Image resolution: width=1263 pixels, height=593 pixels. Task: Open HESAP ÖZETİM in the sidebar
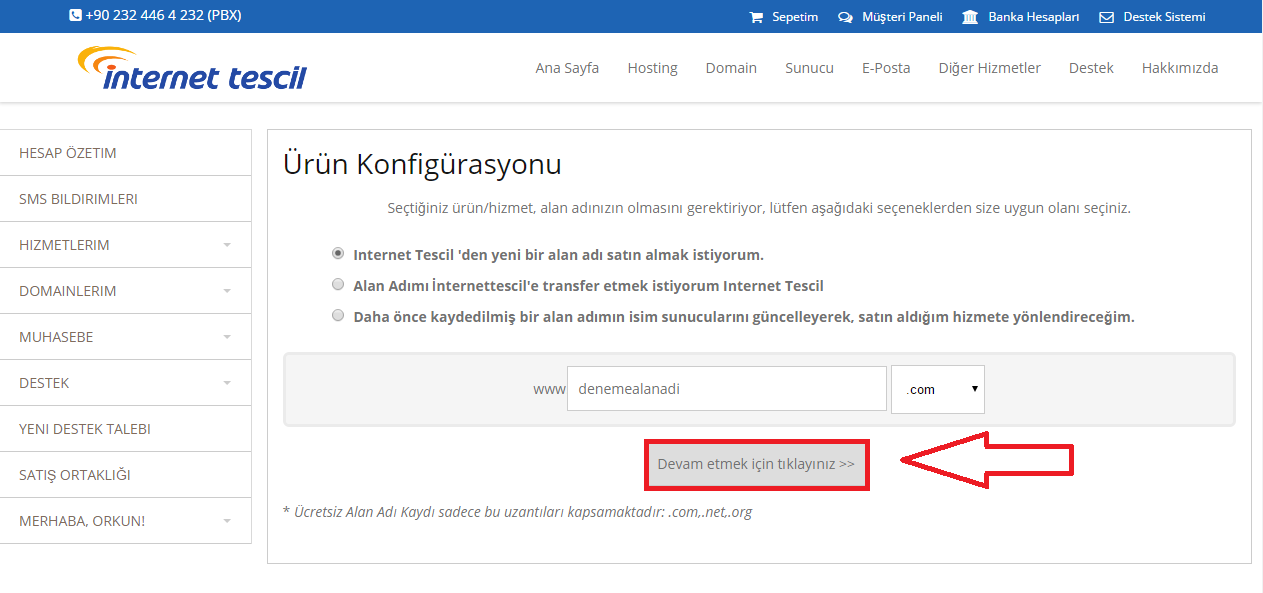click(125, 153)
